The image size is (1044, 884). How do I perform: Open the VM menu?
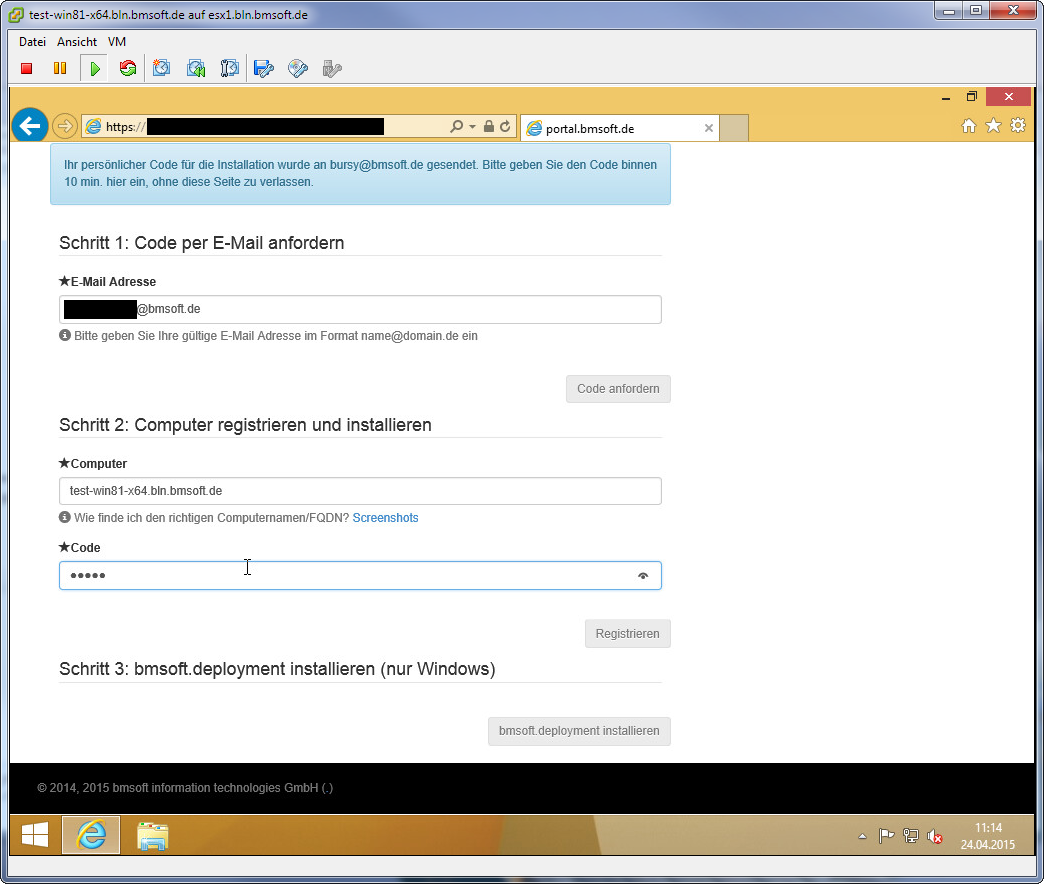pyautogui.click(x=117, y=41)
